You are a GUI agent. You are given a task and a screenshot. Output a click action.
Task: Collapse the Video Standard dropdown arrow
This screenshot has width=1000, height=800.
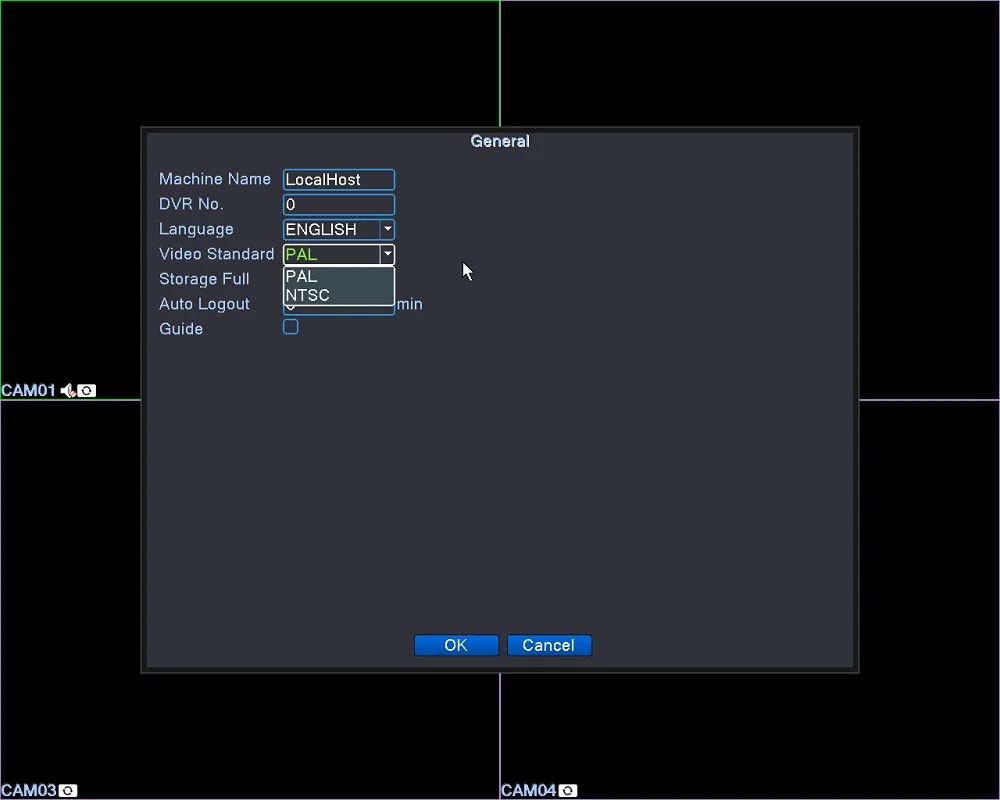tap(387, 254)
